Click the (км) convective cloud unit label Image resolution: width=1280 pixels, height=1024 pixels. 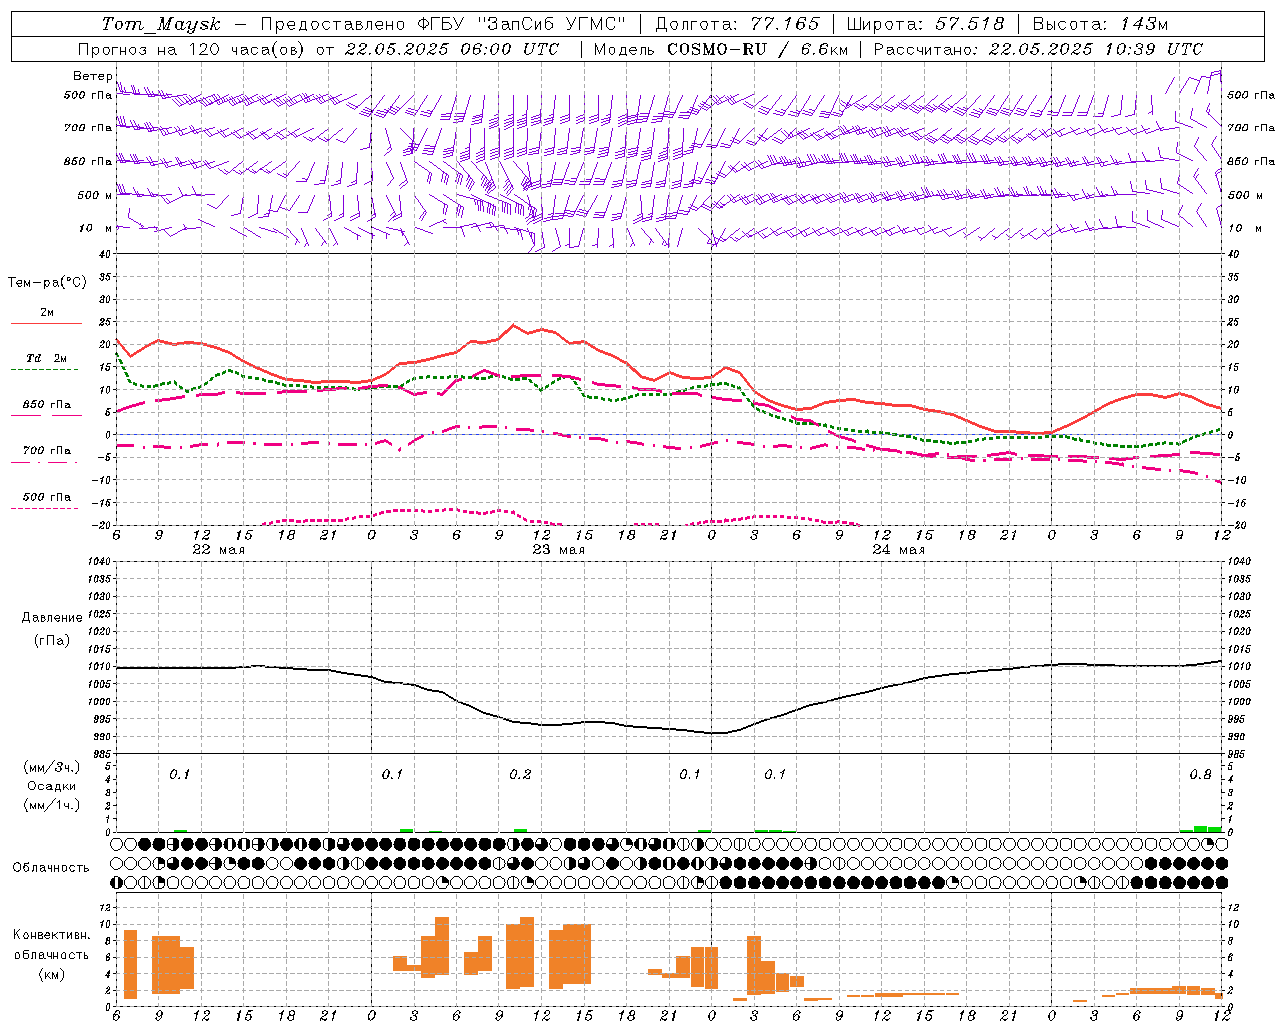pos(54,974)
